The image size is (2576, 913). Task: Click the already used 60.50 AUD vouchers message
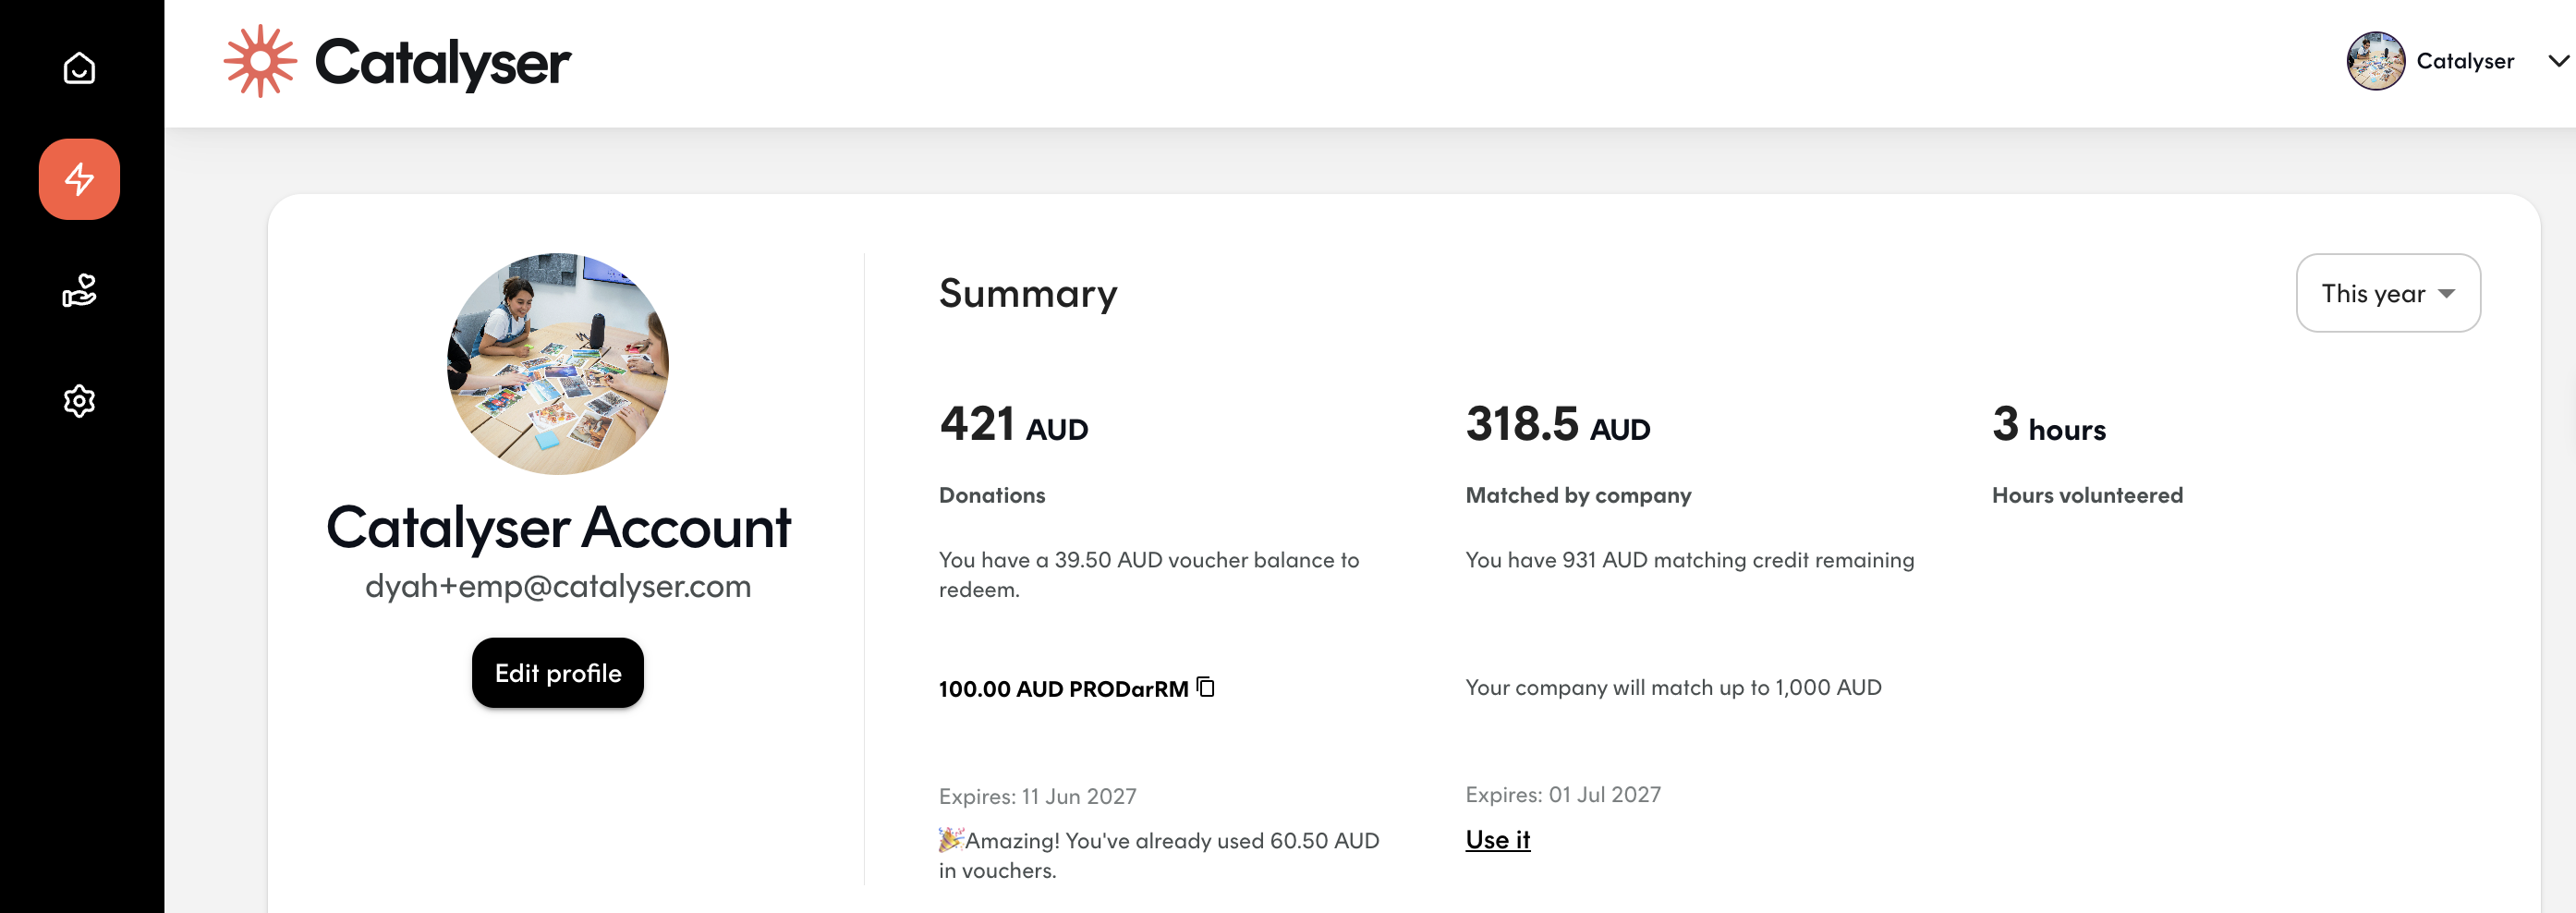click(x=1159, y=855)
